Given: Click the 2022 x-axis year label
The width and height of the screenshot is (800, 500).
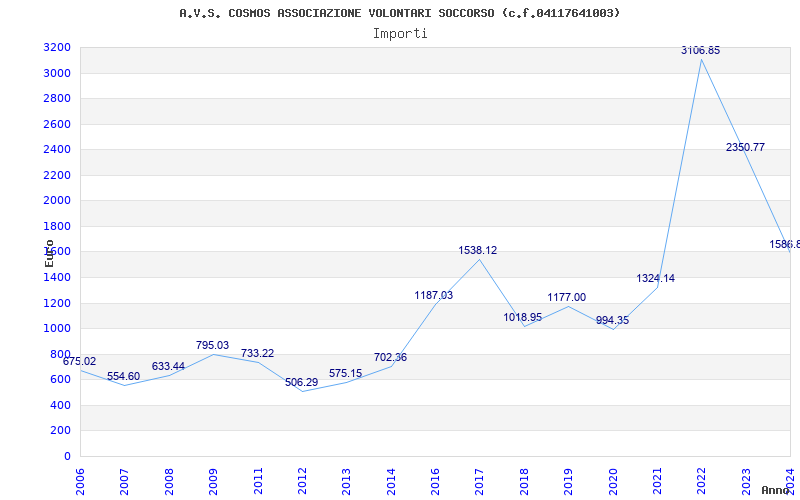Looking at the screenshot, I should click(702, 481).
